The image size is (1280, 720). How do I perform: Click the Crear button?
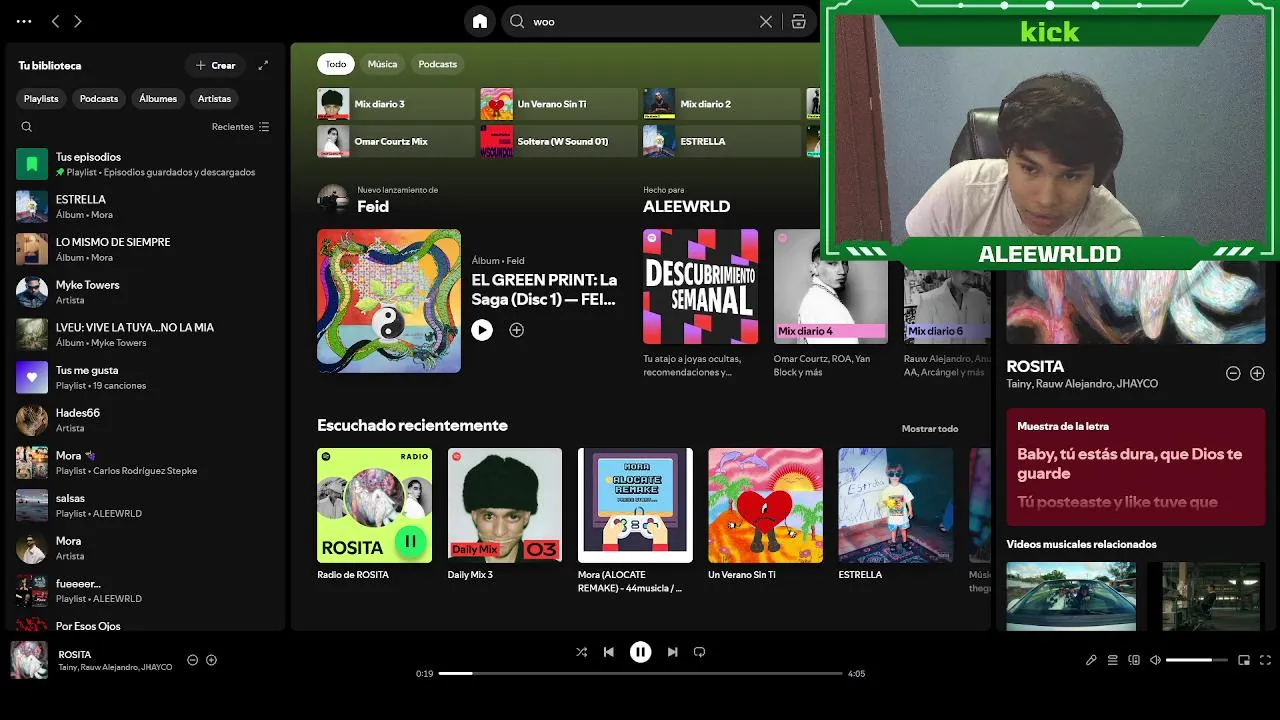pos(215,65)
